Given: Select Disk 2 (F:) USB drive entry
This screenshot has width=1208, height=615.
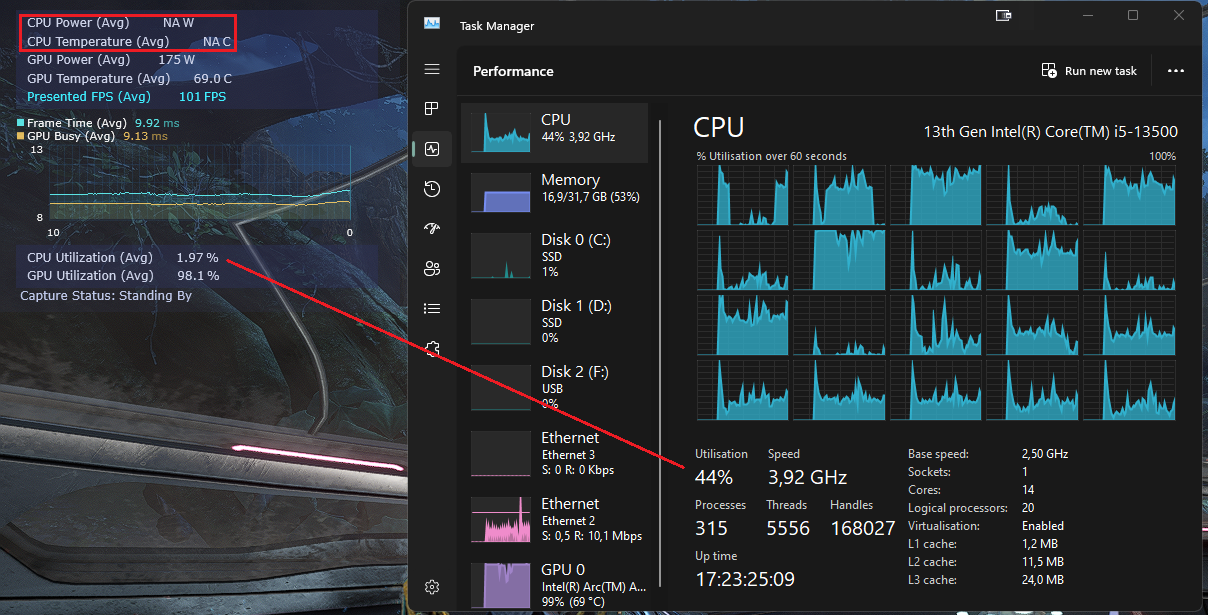Looking at the screenshot, I should pyautogui.click(x=555, y=386).
